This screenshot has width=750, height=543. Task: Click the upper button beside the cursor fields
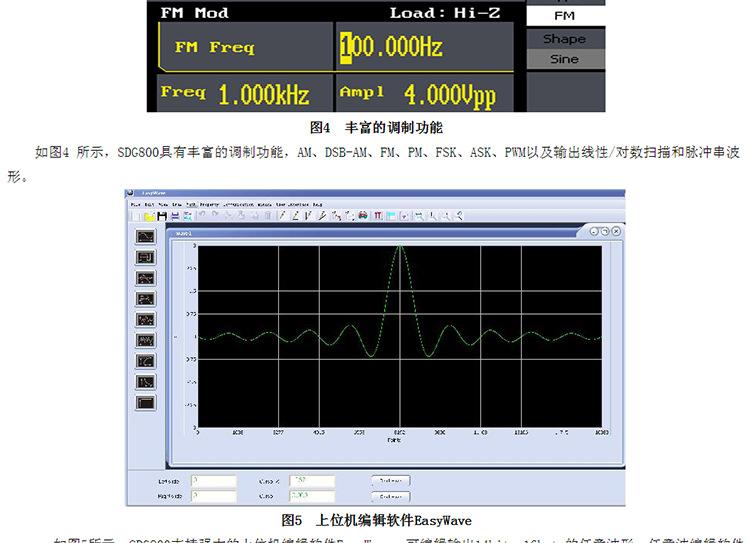point(390,481)
